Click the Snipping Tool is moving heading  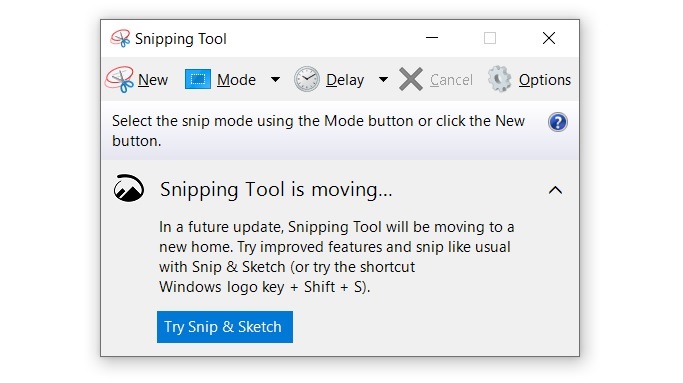[x=276, y=190]
